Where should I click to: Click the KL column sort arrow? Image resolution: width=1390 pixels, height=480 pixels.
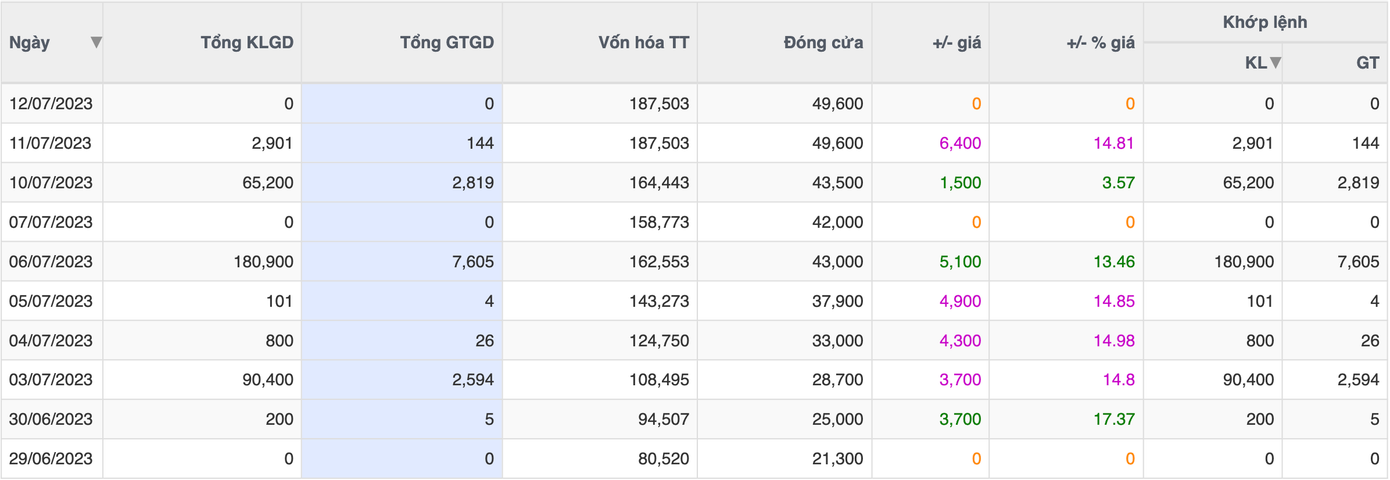coord(1275,63)
